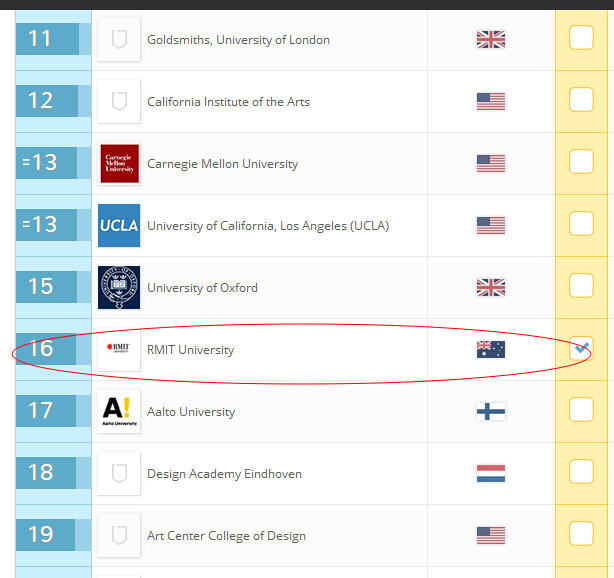
Task: Open University of Oxford link
Action: [202, 288]
